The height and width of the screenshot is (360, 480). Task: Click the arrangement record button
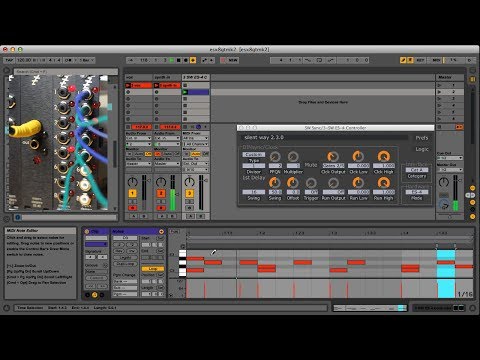coord(186,60)
